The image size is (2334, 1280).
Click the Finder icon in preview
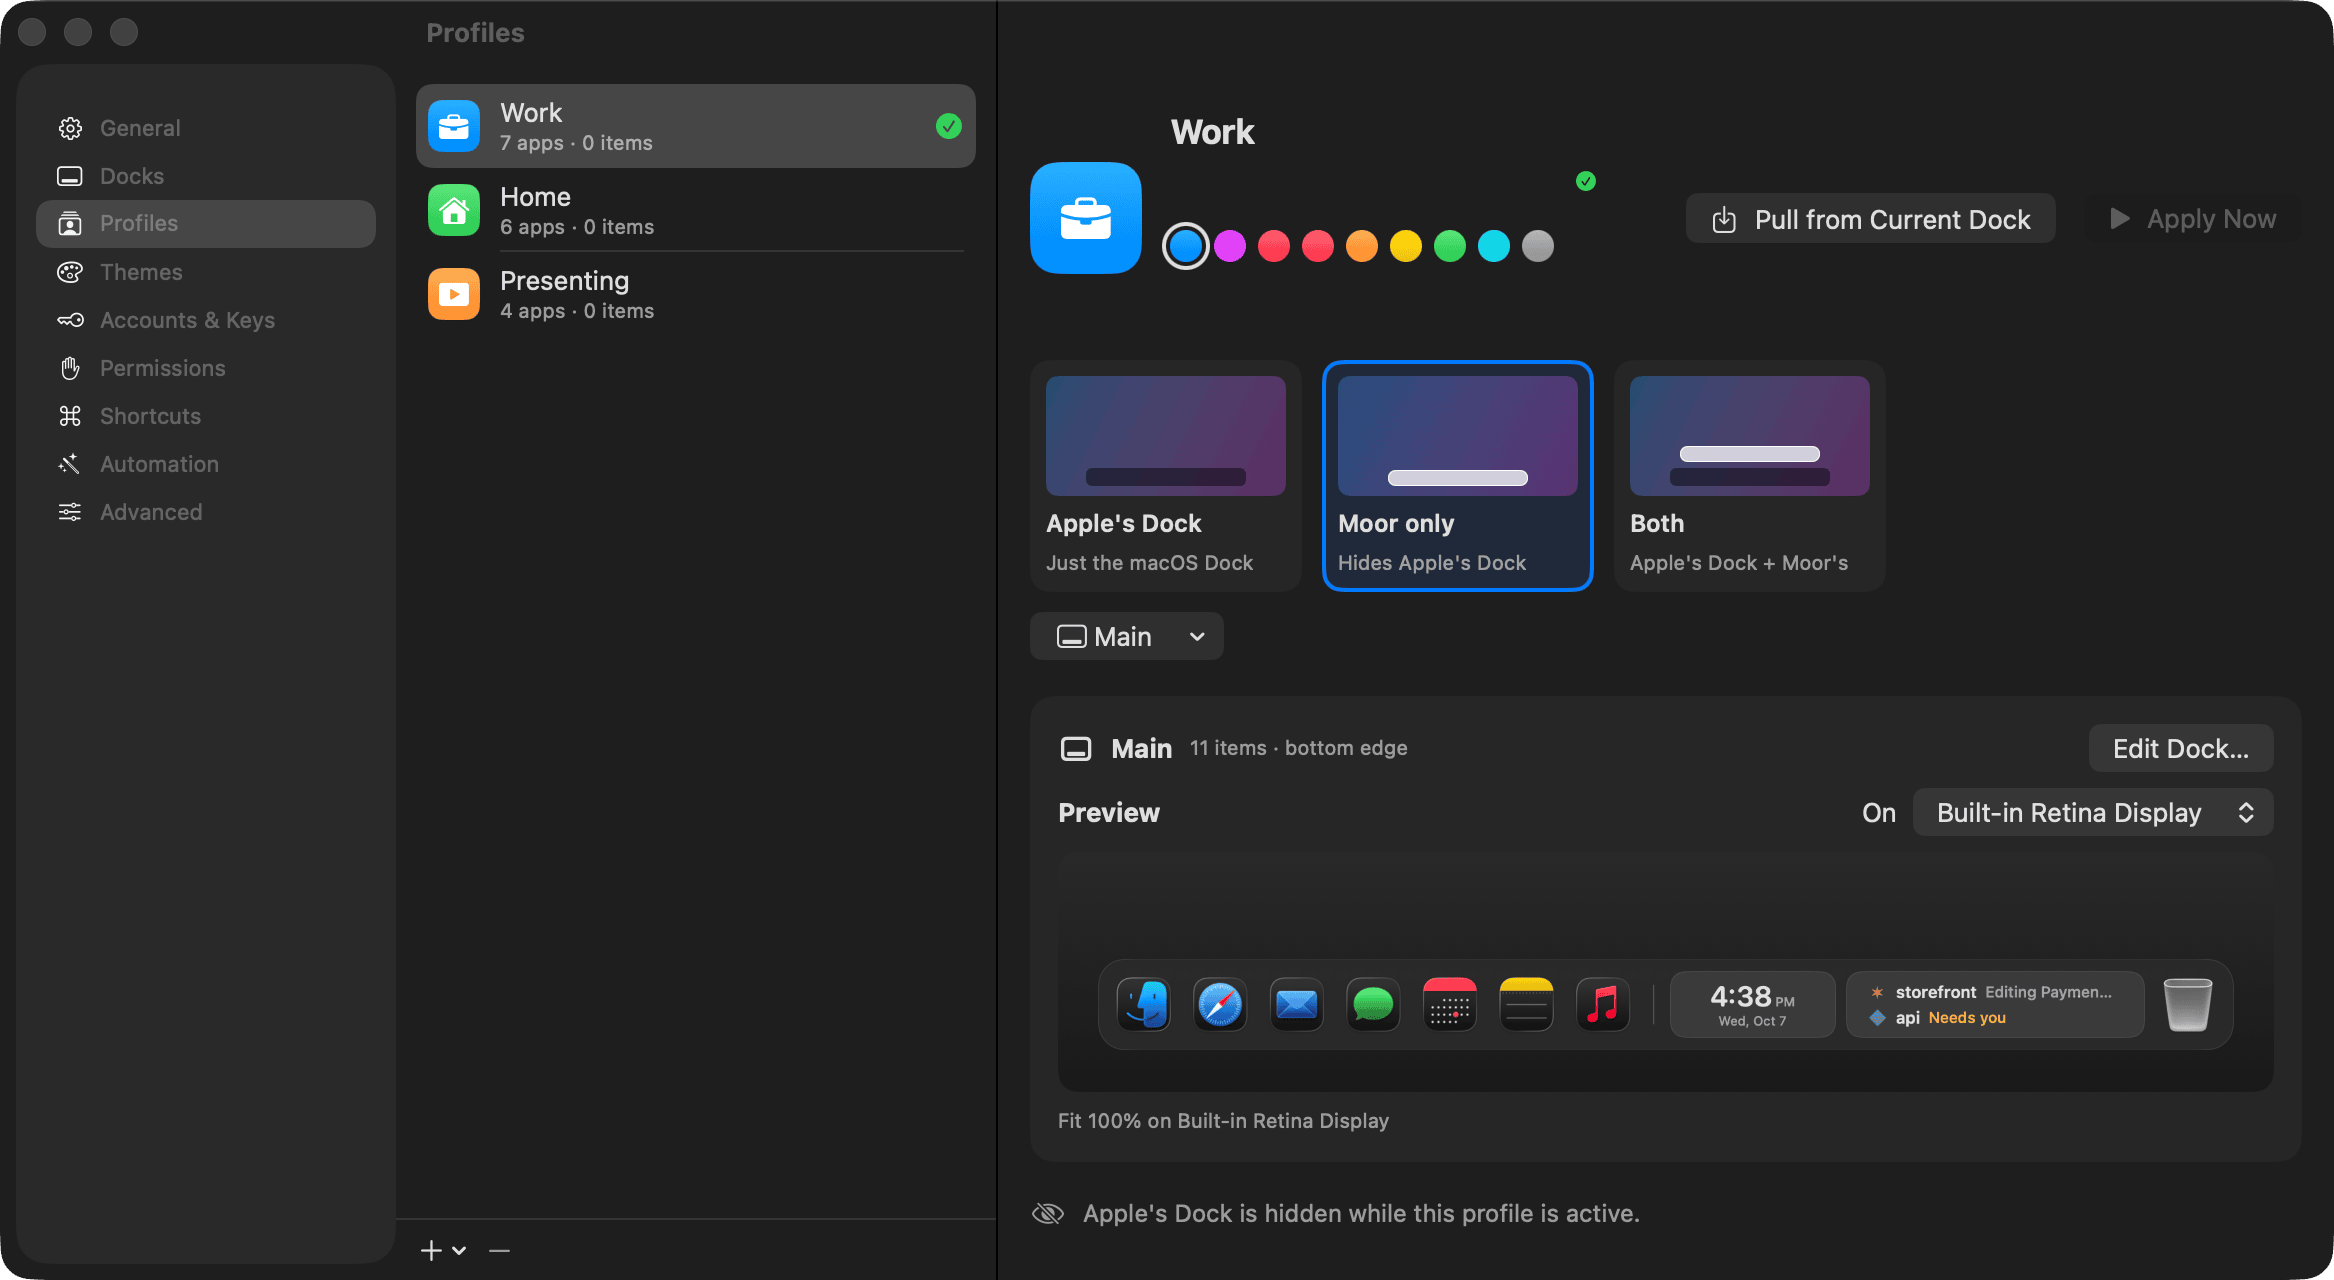1144,1005
